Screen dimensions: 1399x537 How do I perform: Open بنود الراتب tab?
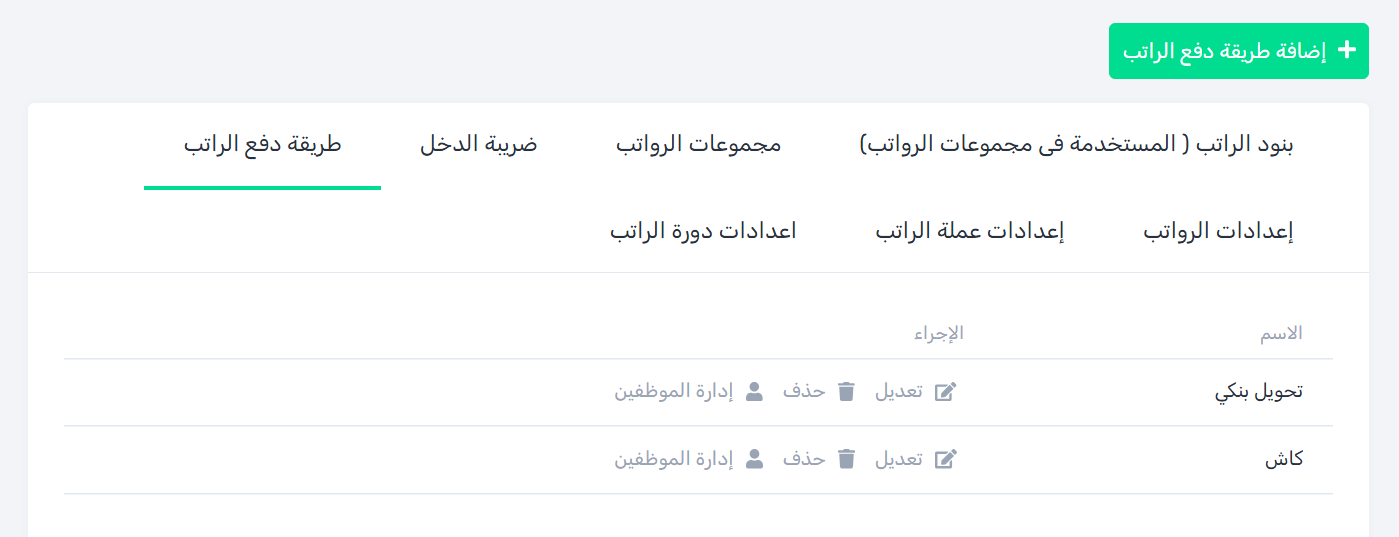pos(1076,144)
